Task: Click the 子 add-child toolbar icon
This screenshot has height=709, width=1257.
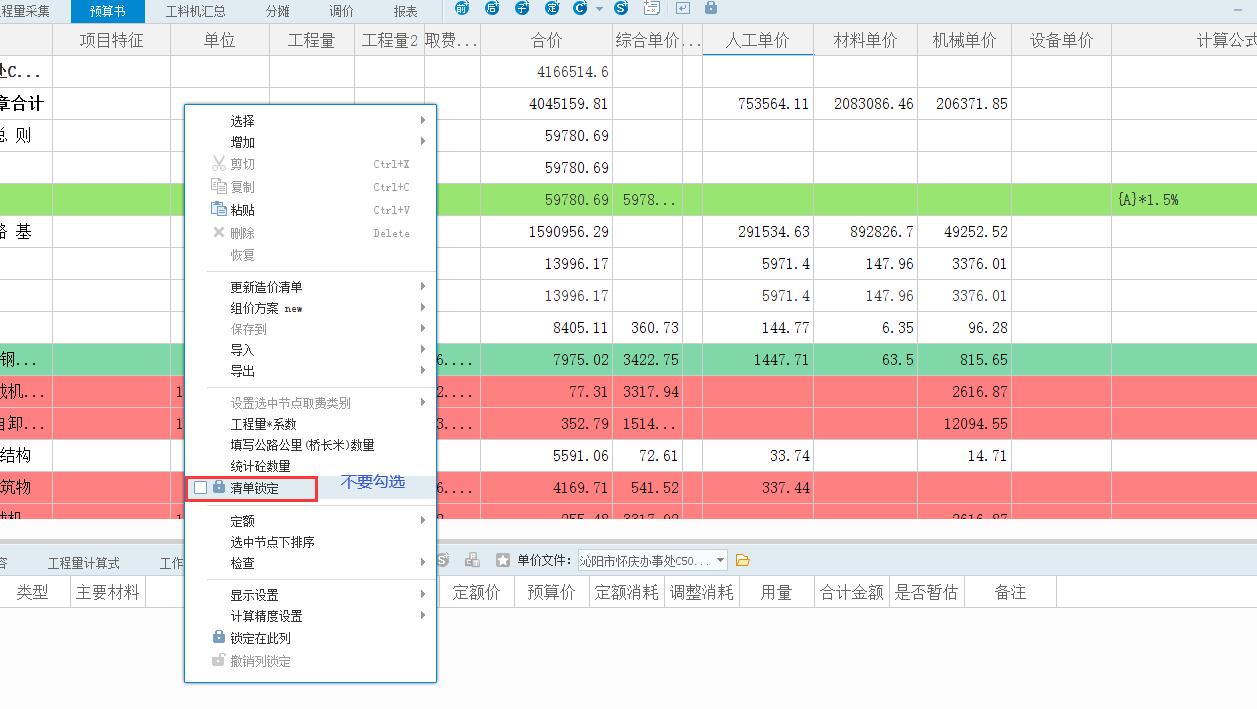Action: tap(521, 8)
